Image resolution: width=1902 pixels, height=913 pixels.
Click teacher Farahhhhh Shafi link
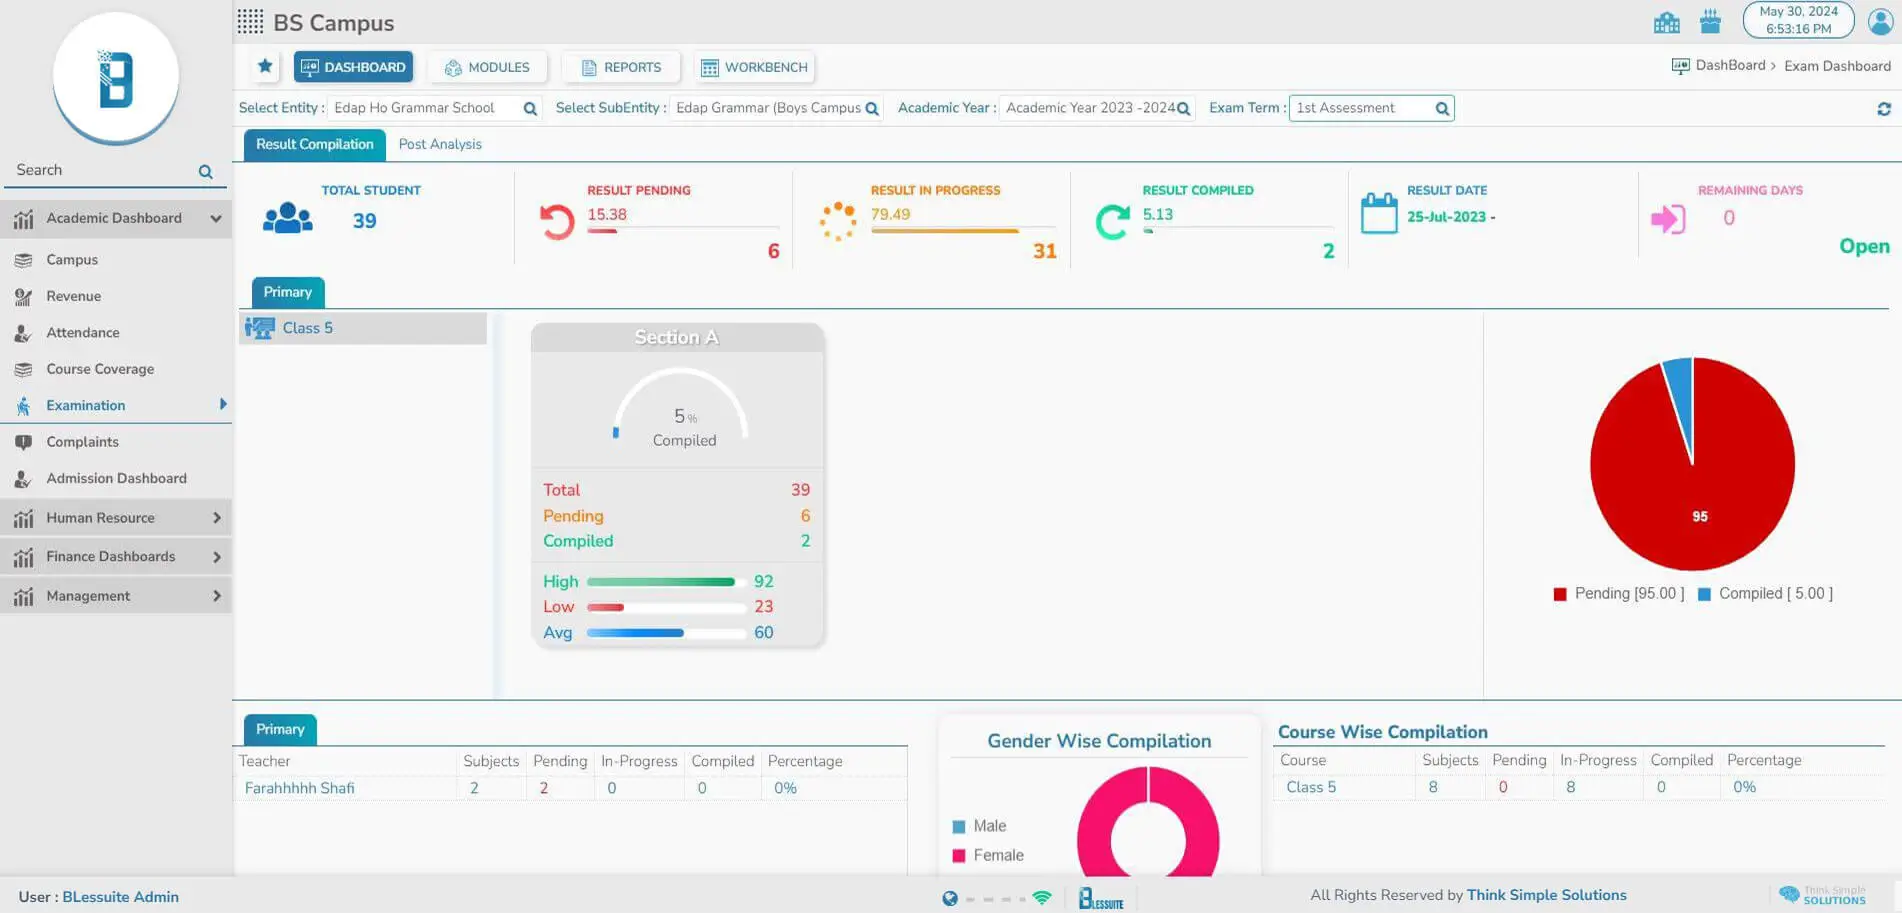click(299, 788)
